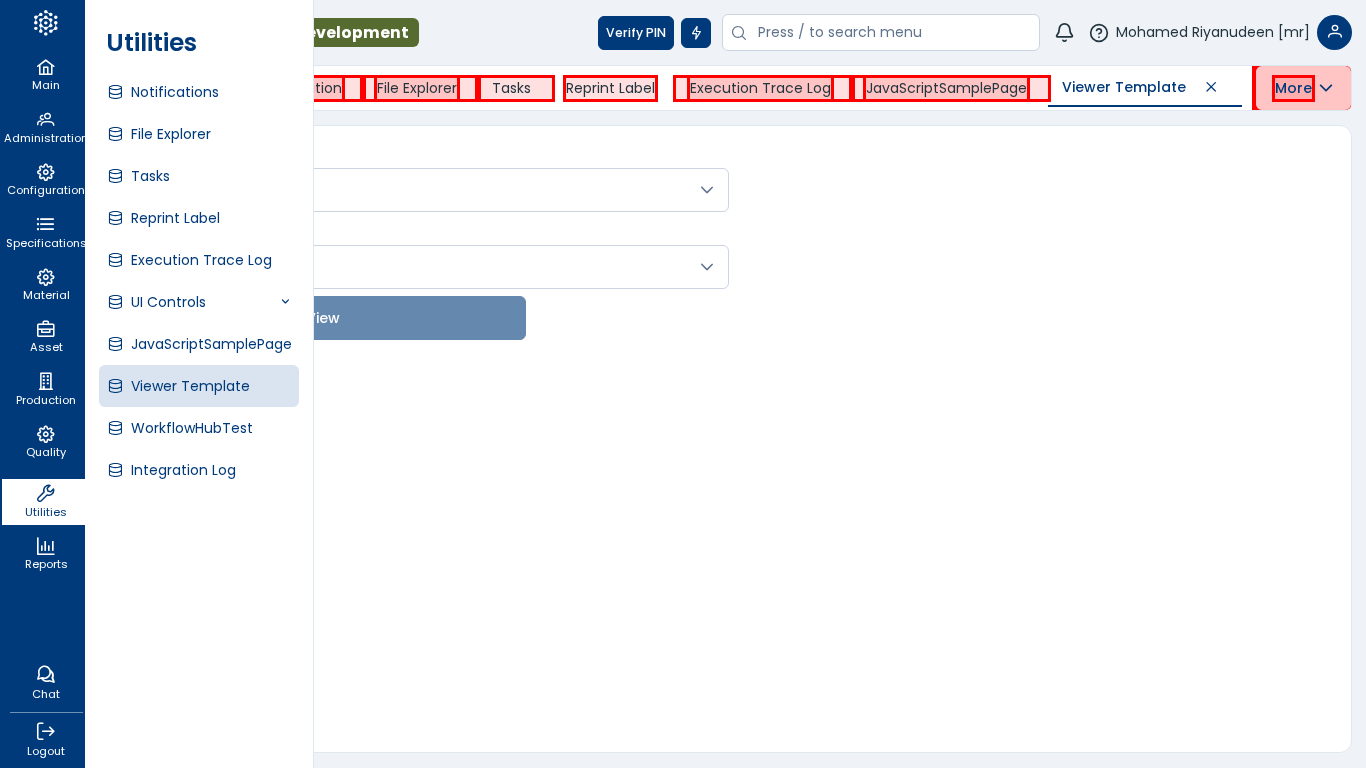Expand the first dropdown in Viewer Template

coord(706,190)
